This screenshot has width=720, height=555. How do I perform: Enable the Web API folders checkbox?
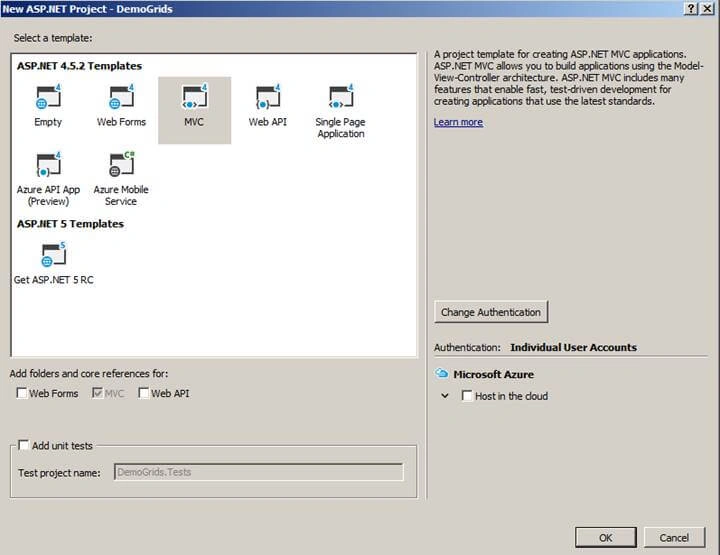coord(144,393)
